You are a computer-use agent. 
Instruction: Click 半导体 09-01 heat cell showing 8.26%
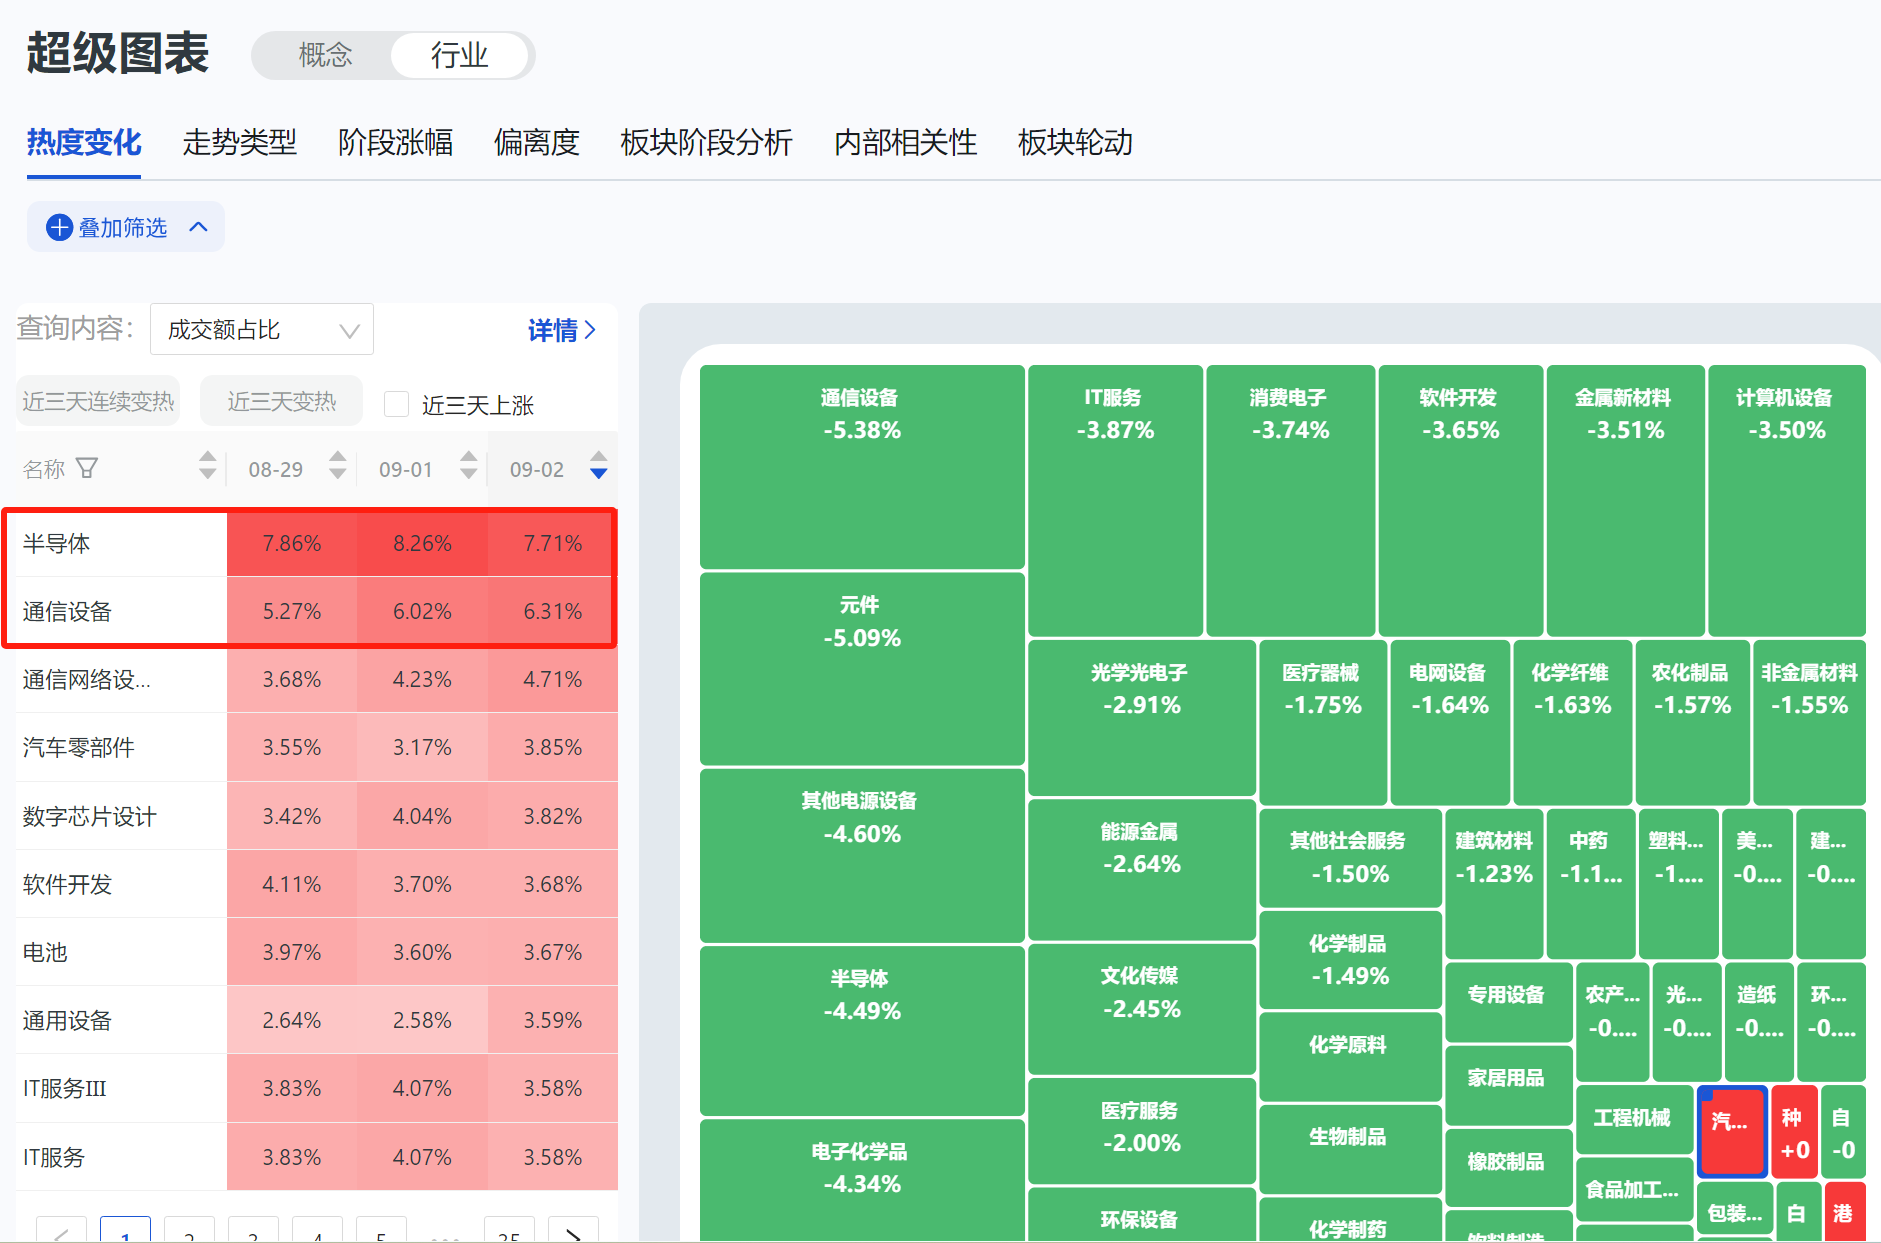422,544
